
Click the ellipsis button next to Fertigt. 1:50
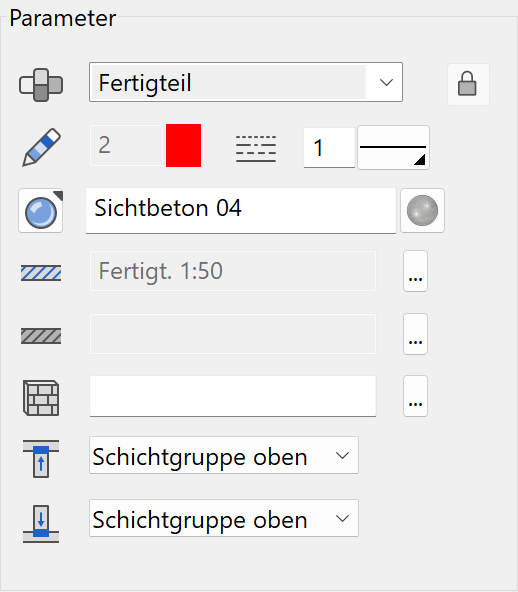[x=415, y=271]
